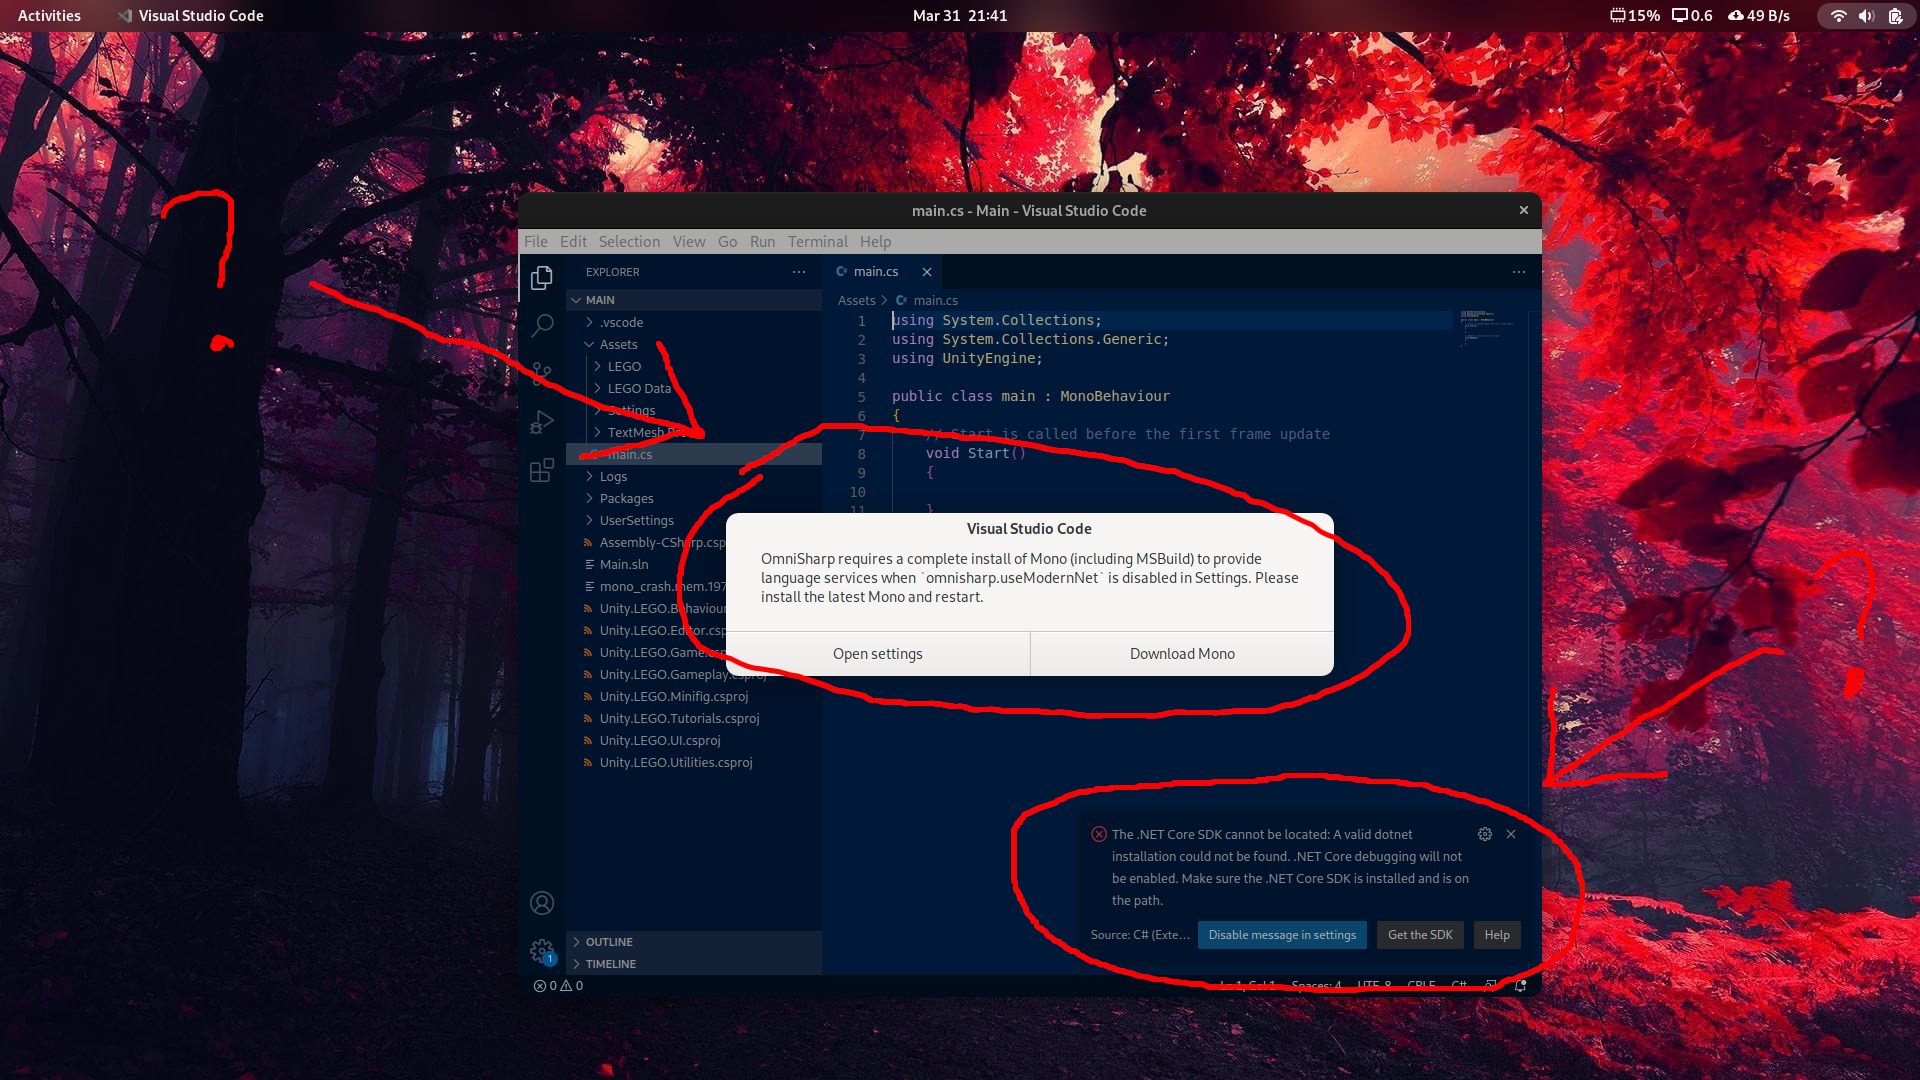Open the Run and Debug view
The height and width of the screenshot is (1080, 1920).
542,422
